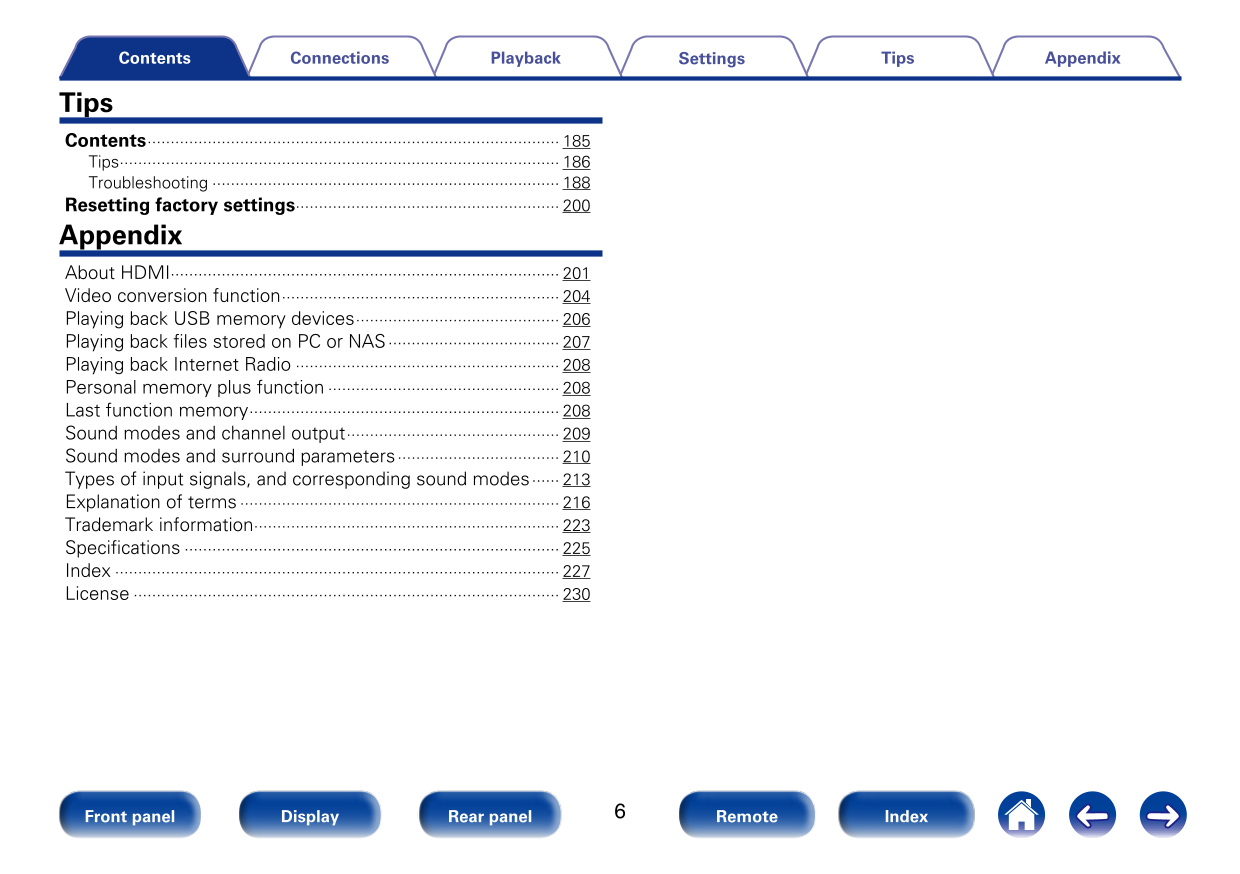Go to Video conversion function page 204
This screenshot has width=1240, height=874.
point(576,297)
